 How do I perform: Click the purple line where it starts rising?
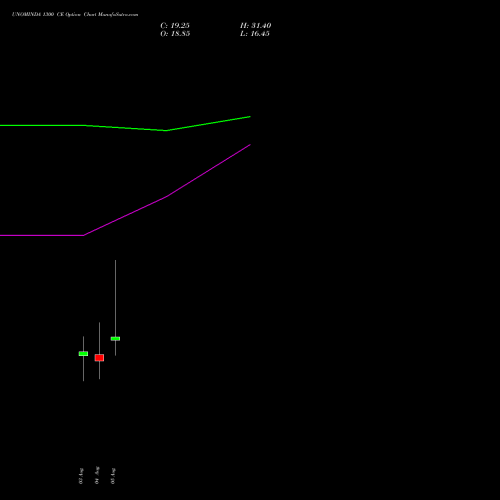tap(84, 235)
